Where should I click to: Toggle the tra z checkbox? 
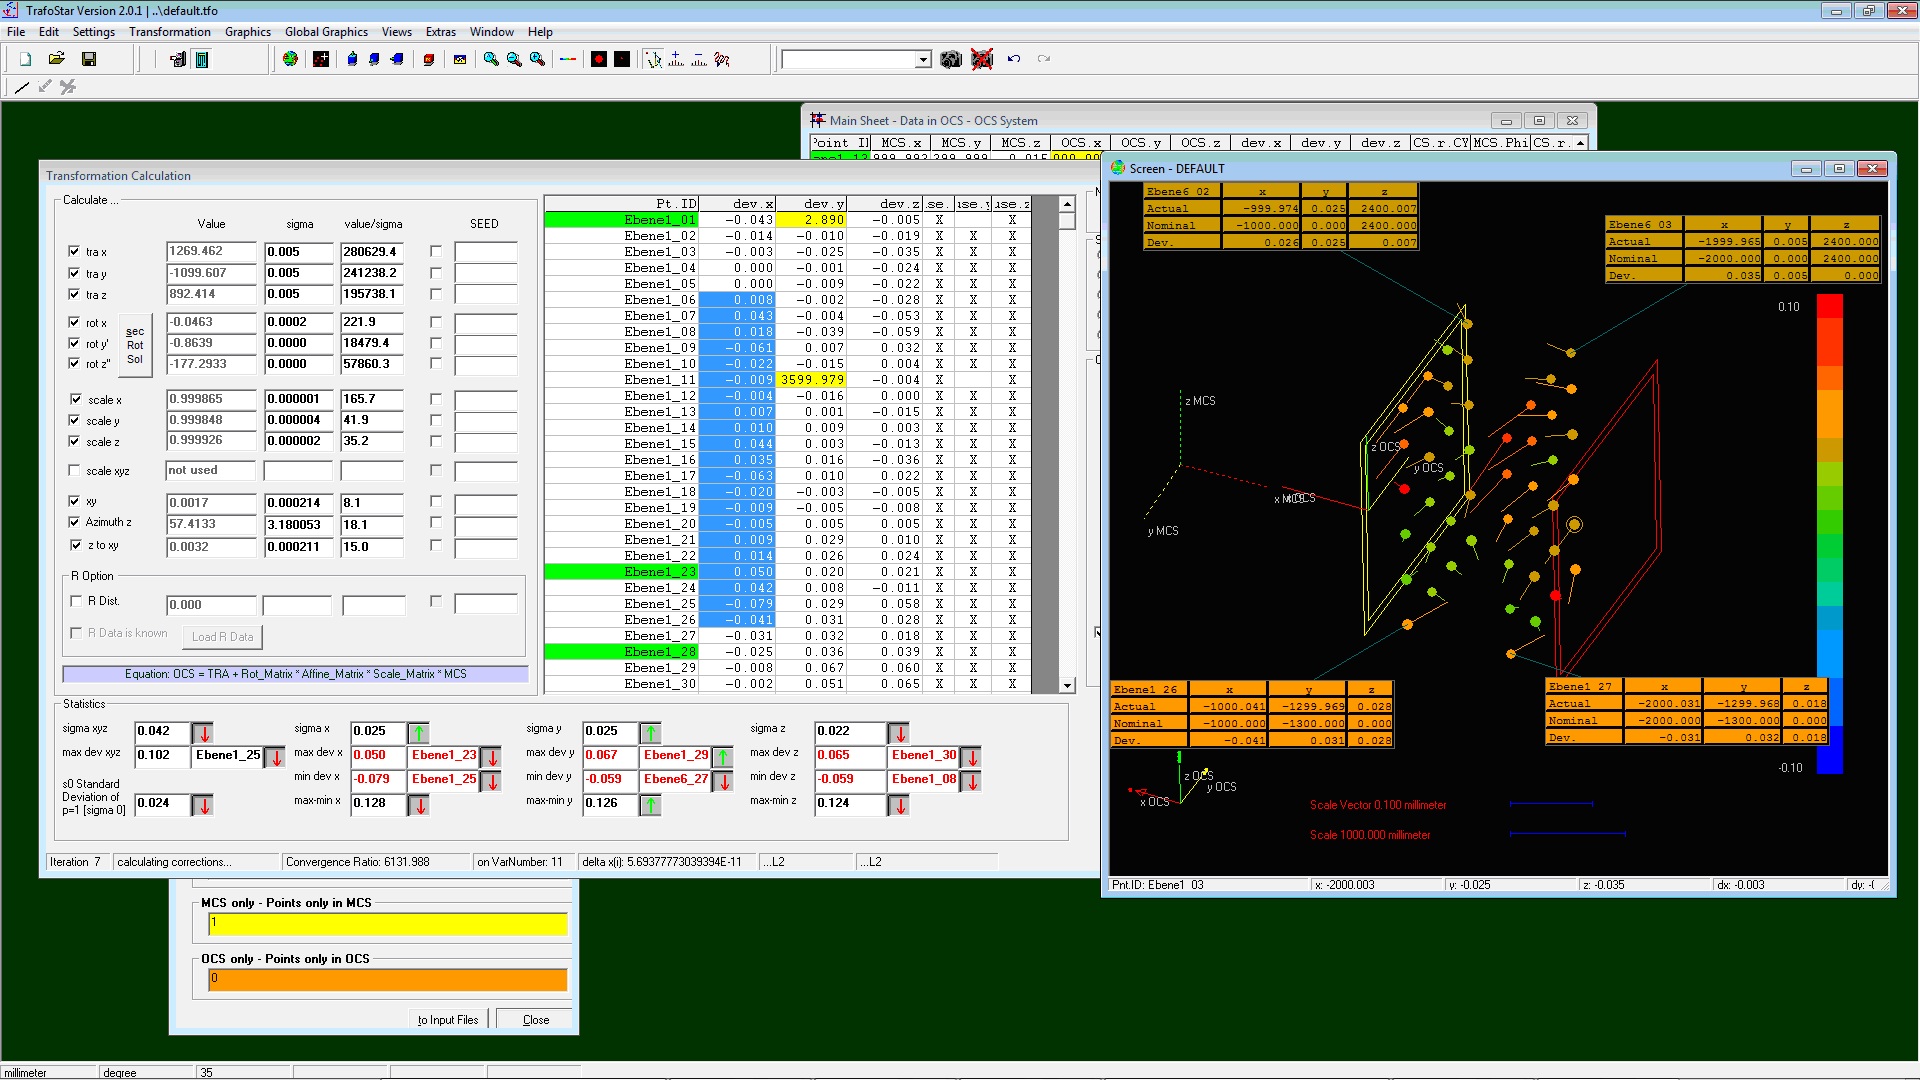[x=74, y=294]
